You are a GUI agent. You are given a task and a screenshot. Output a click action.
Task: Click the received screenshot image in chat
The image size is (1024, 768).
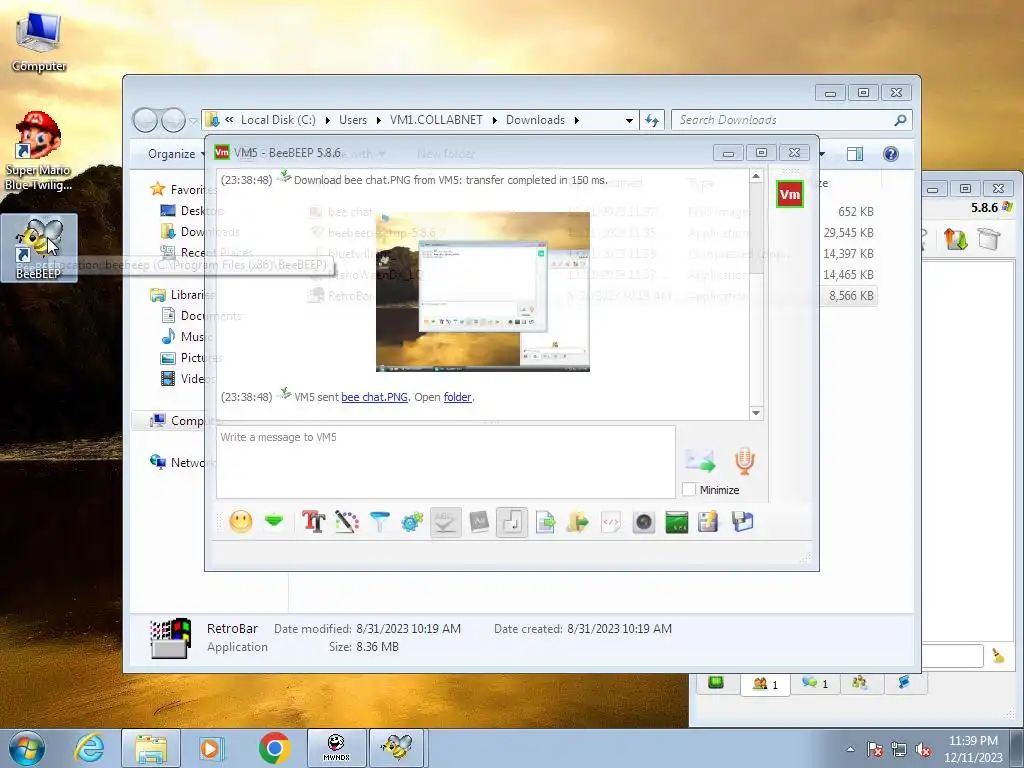pyautogui.click(x=483, y=292)
